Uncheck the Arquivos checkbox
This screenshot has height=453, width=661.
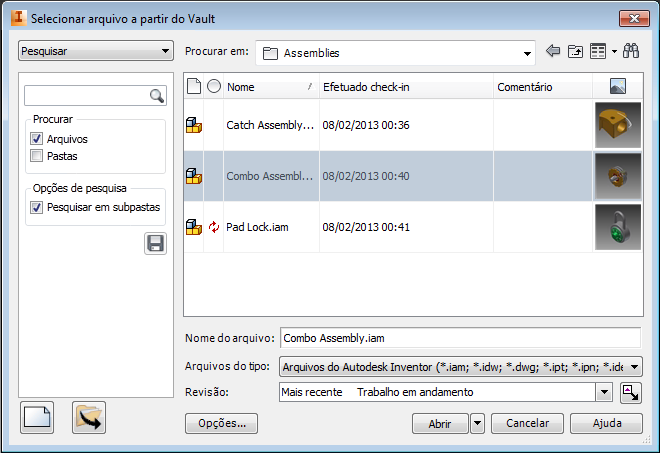point(37,139)
